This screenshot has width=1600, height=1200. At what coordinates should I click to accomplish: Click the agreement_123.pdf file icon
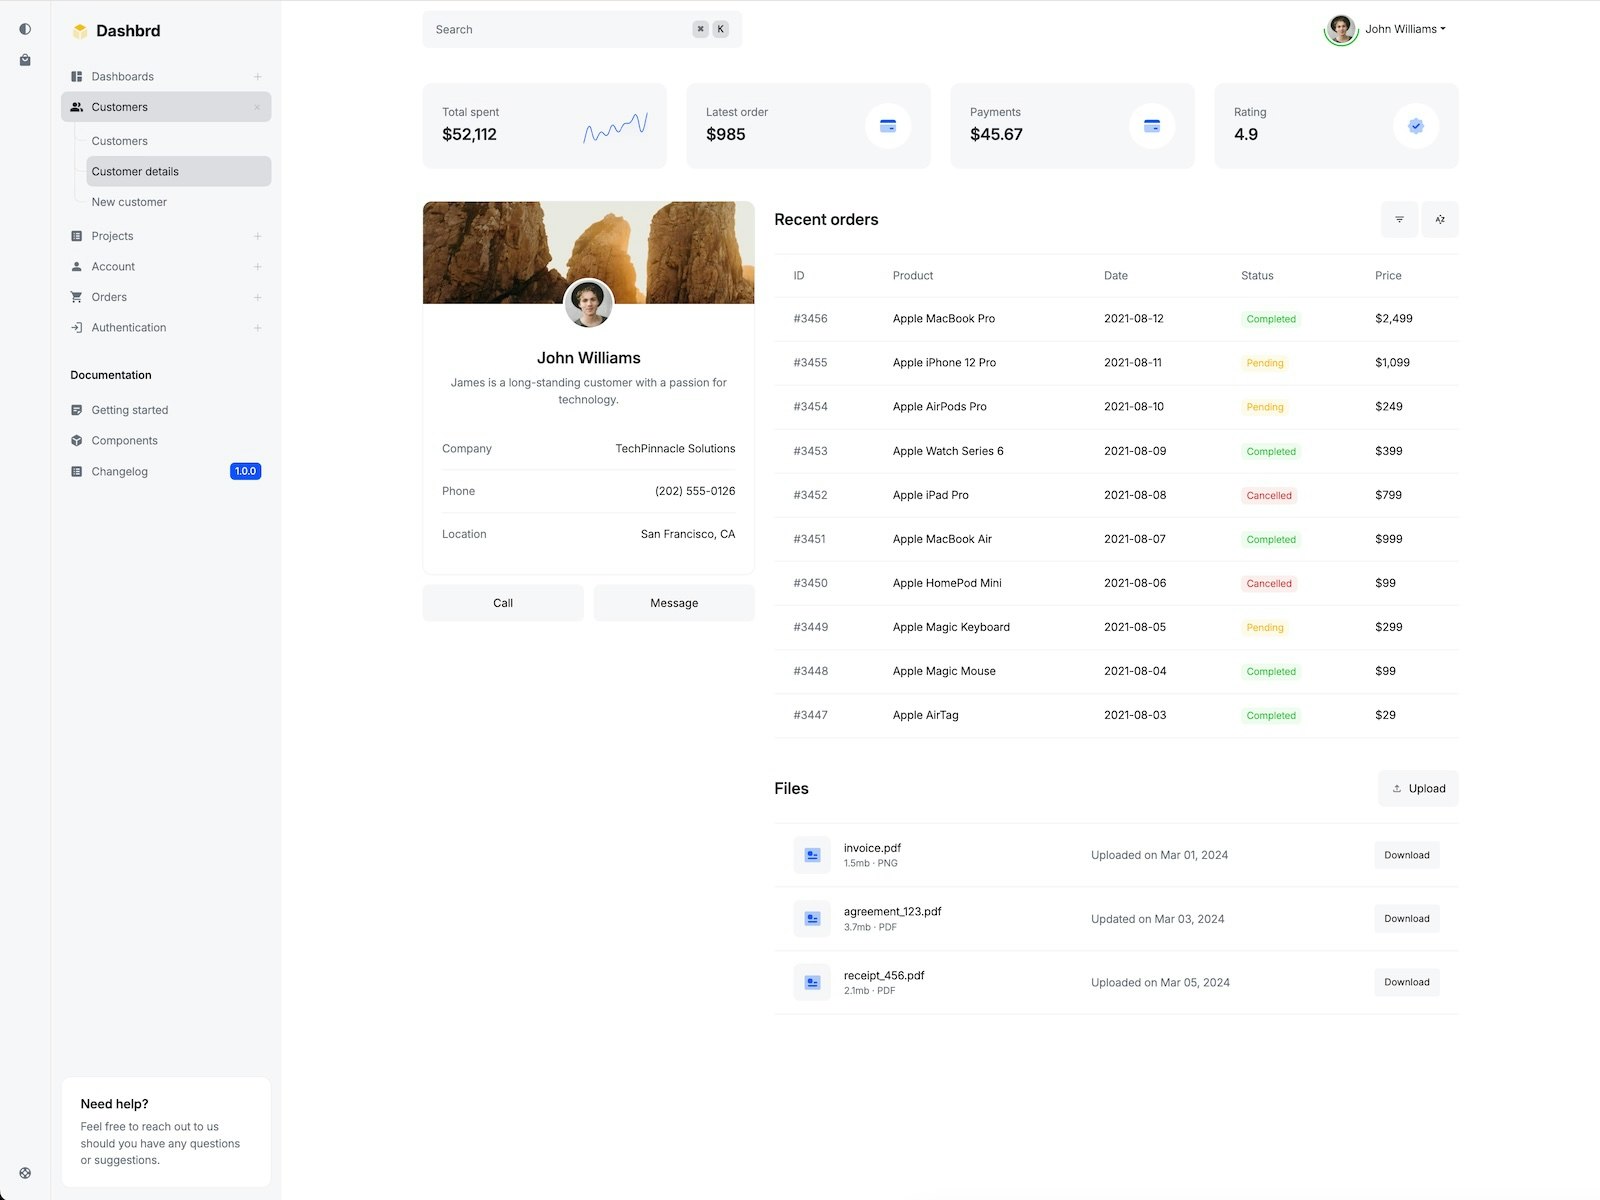pyautogui.click(x=812, y=919)
